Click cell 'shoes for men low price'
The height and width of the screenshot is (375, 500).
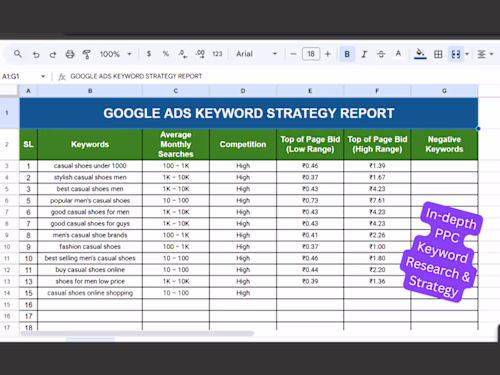(x=90, y=281)
